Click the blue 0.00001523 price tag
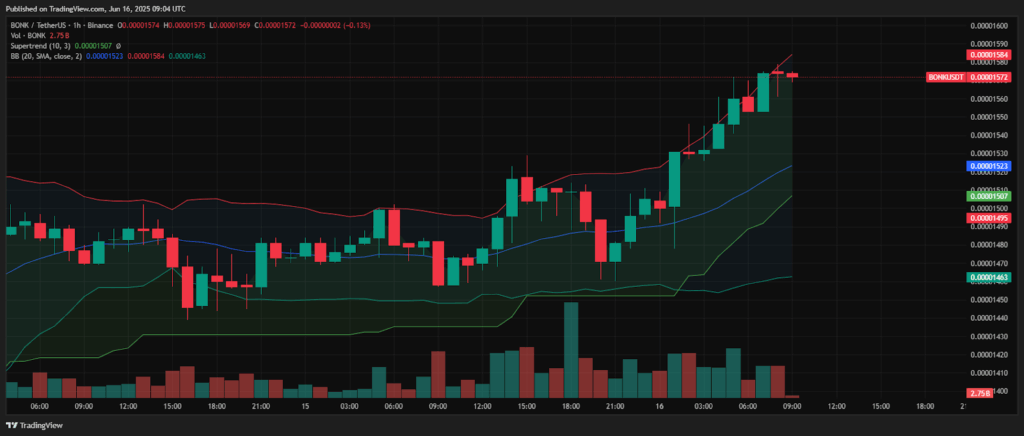Screen dimensions: 1024x436 point(989,166)
